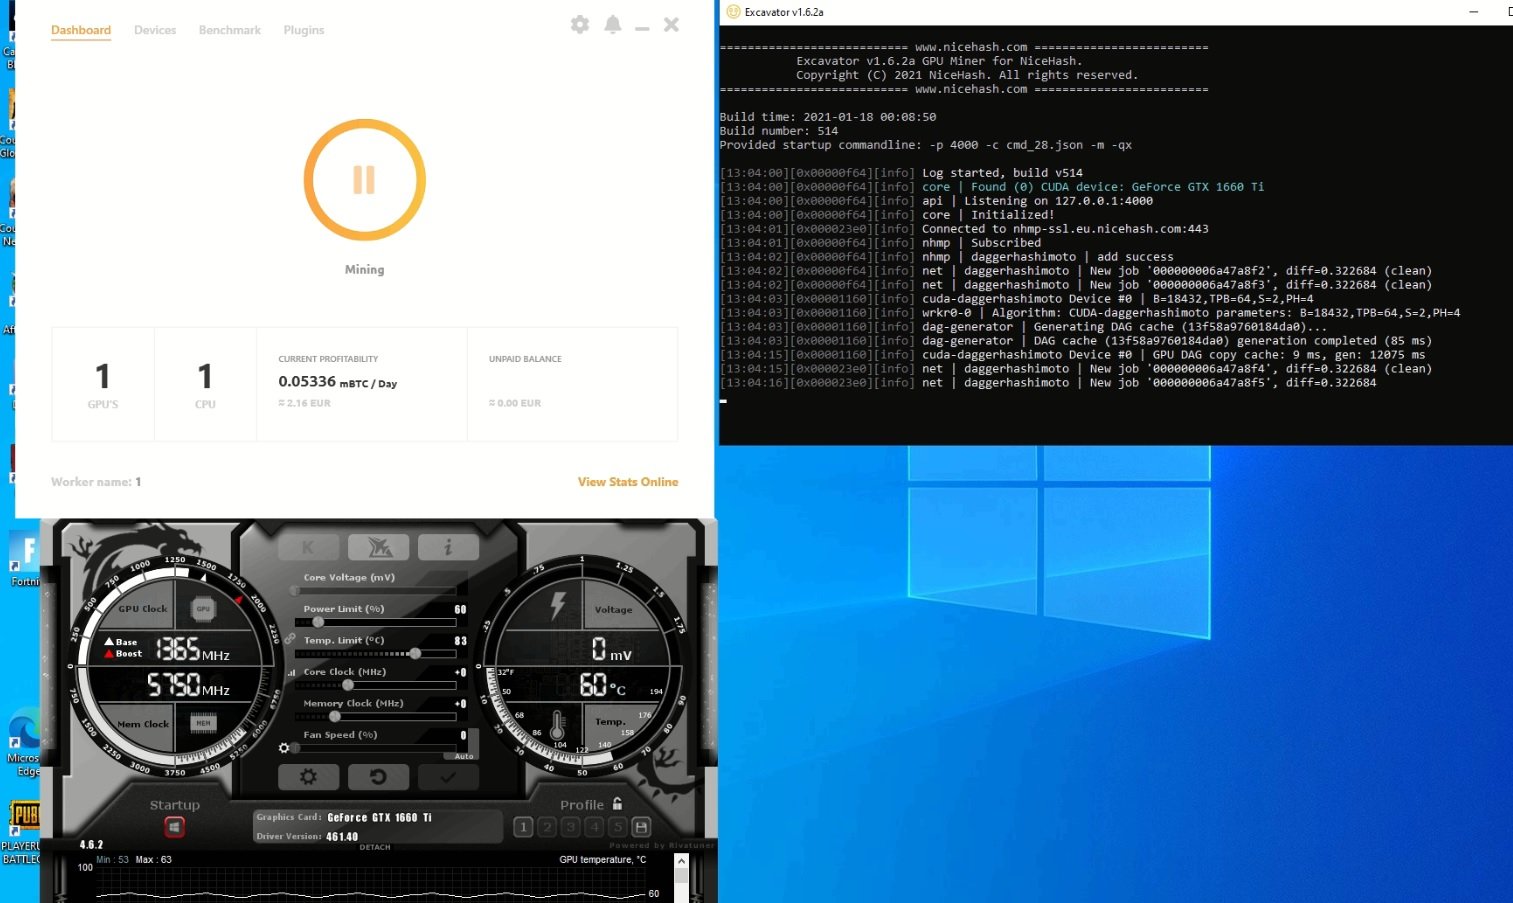Screen dimensions: 1513x903
Task: Click the lightning bolt voltage icon
Action: pyautogui.click(x=558, y=605)
